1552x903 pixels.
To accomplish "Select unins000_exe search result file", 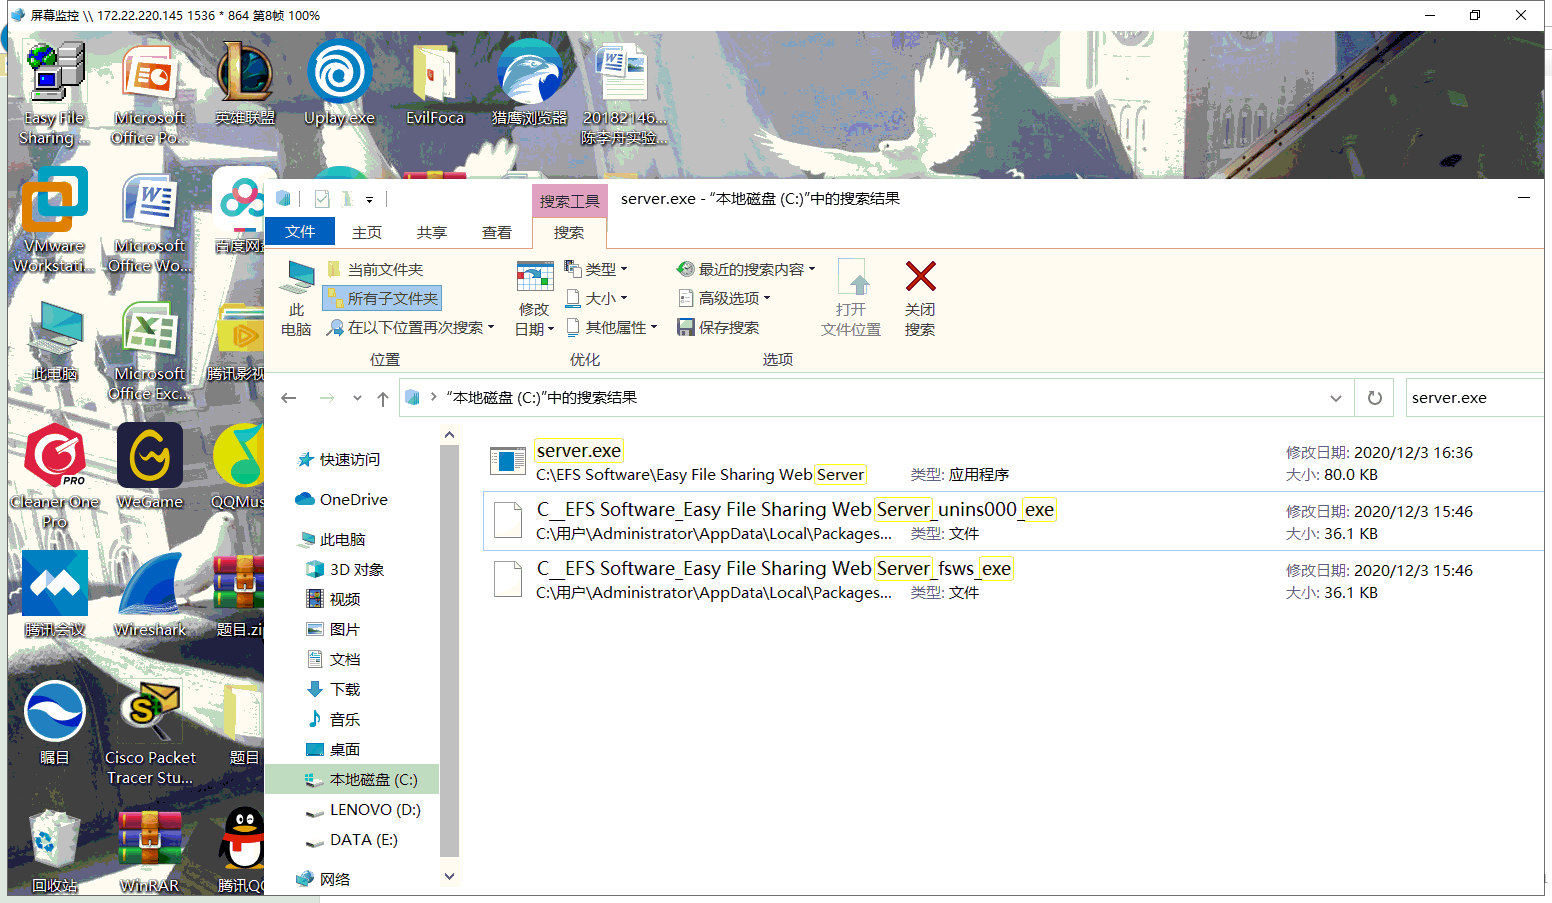I will pyautogui.click(x=1013, y=521).
